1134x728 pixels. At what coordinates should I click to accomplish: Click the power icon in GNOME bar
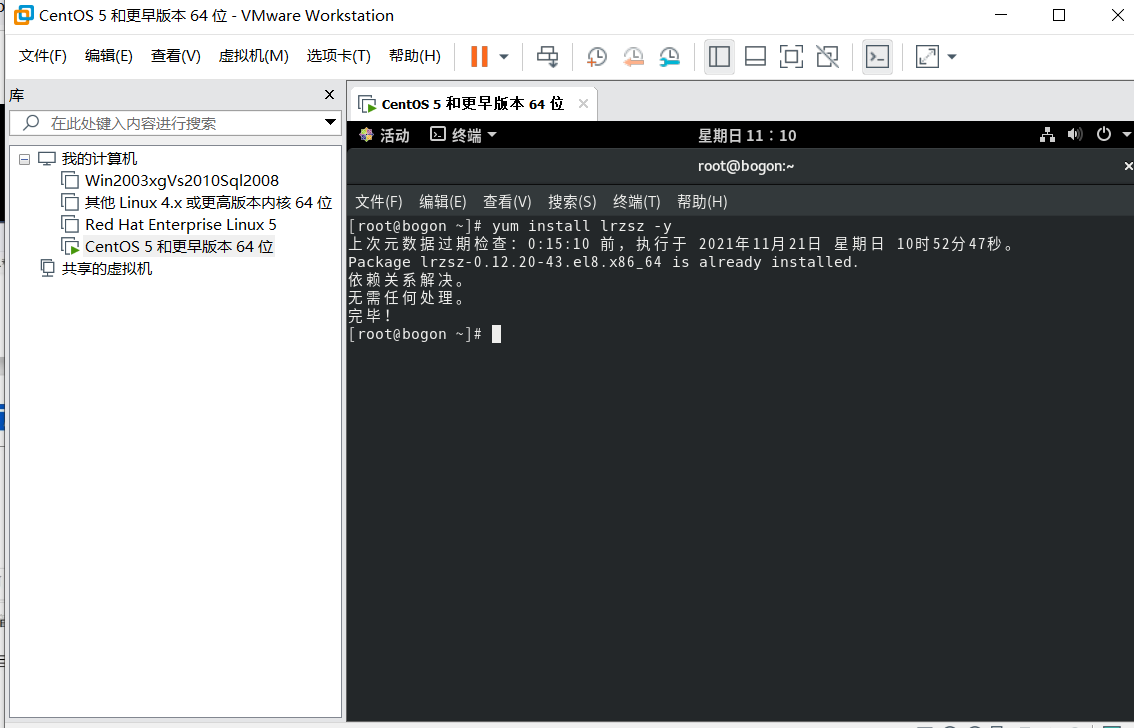(x=1103, y=134)
